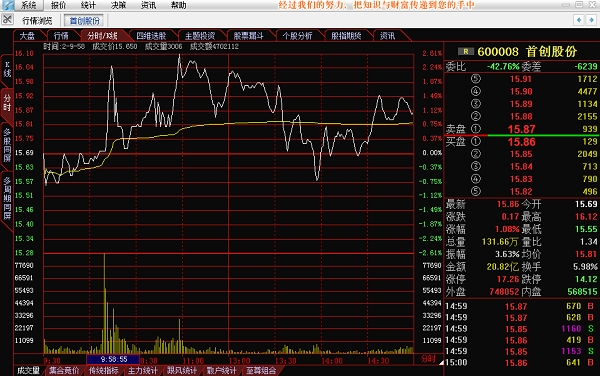
Task: Click the 内盘 value 568515
Action: tap(582, 291)
